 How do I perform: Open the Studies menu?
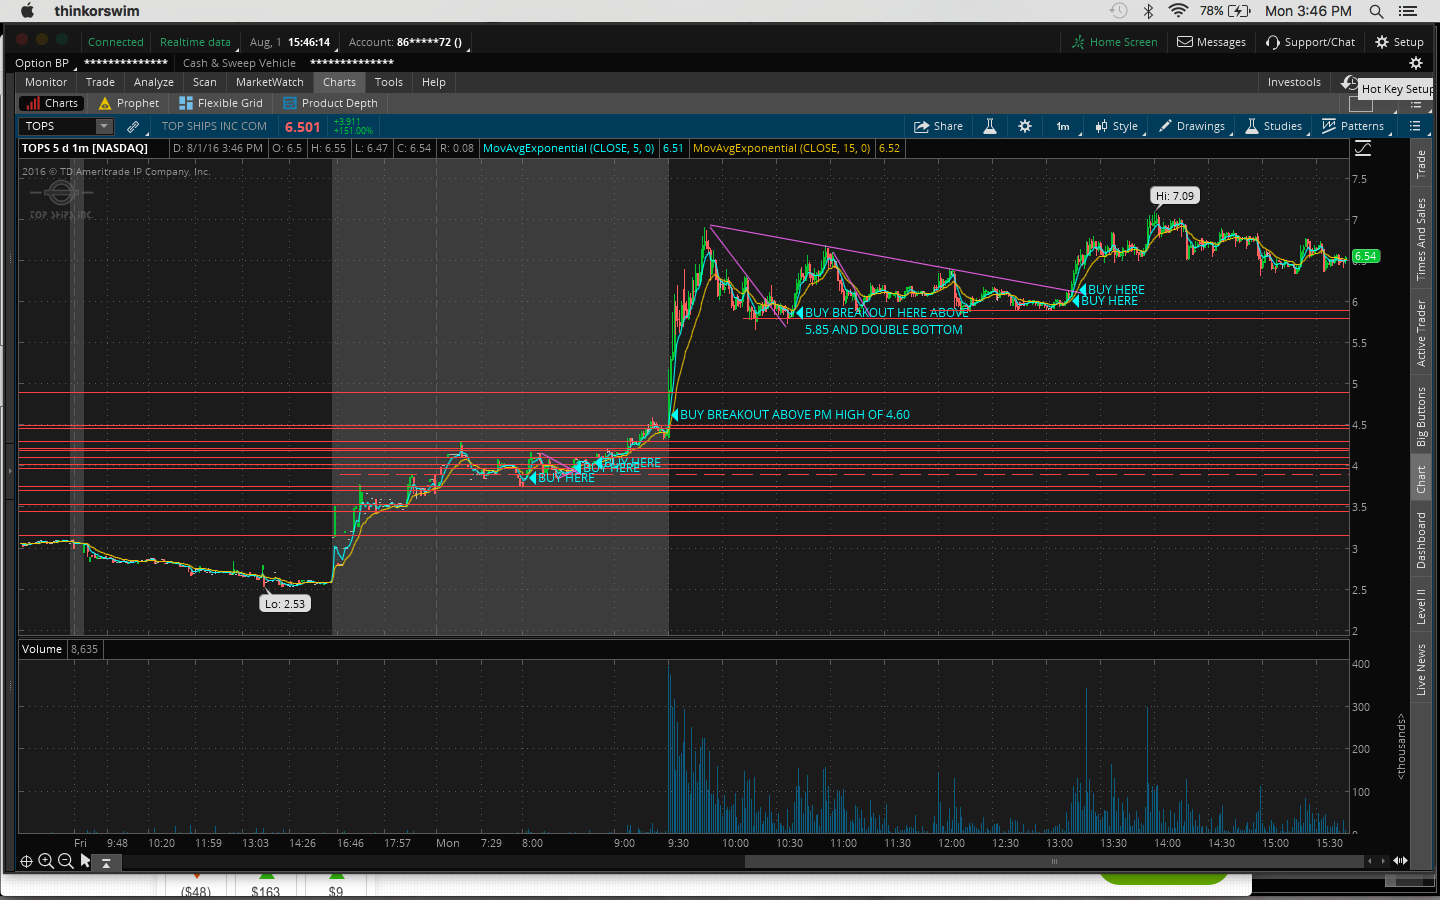[1274, 126]
